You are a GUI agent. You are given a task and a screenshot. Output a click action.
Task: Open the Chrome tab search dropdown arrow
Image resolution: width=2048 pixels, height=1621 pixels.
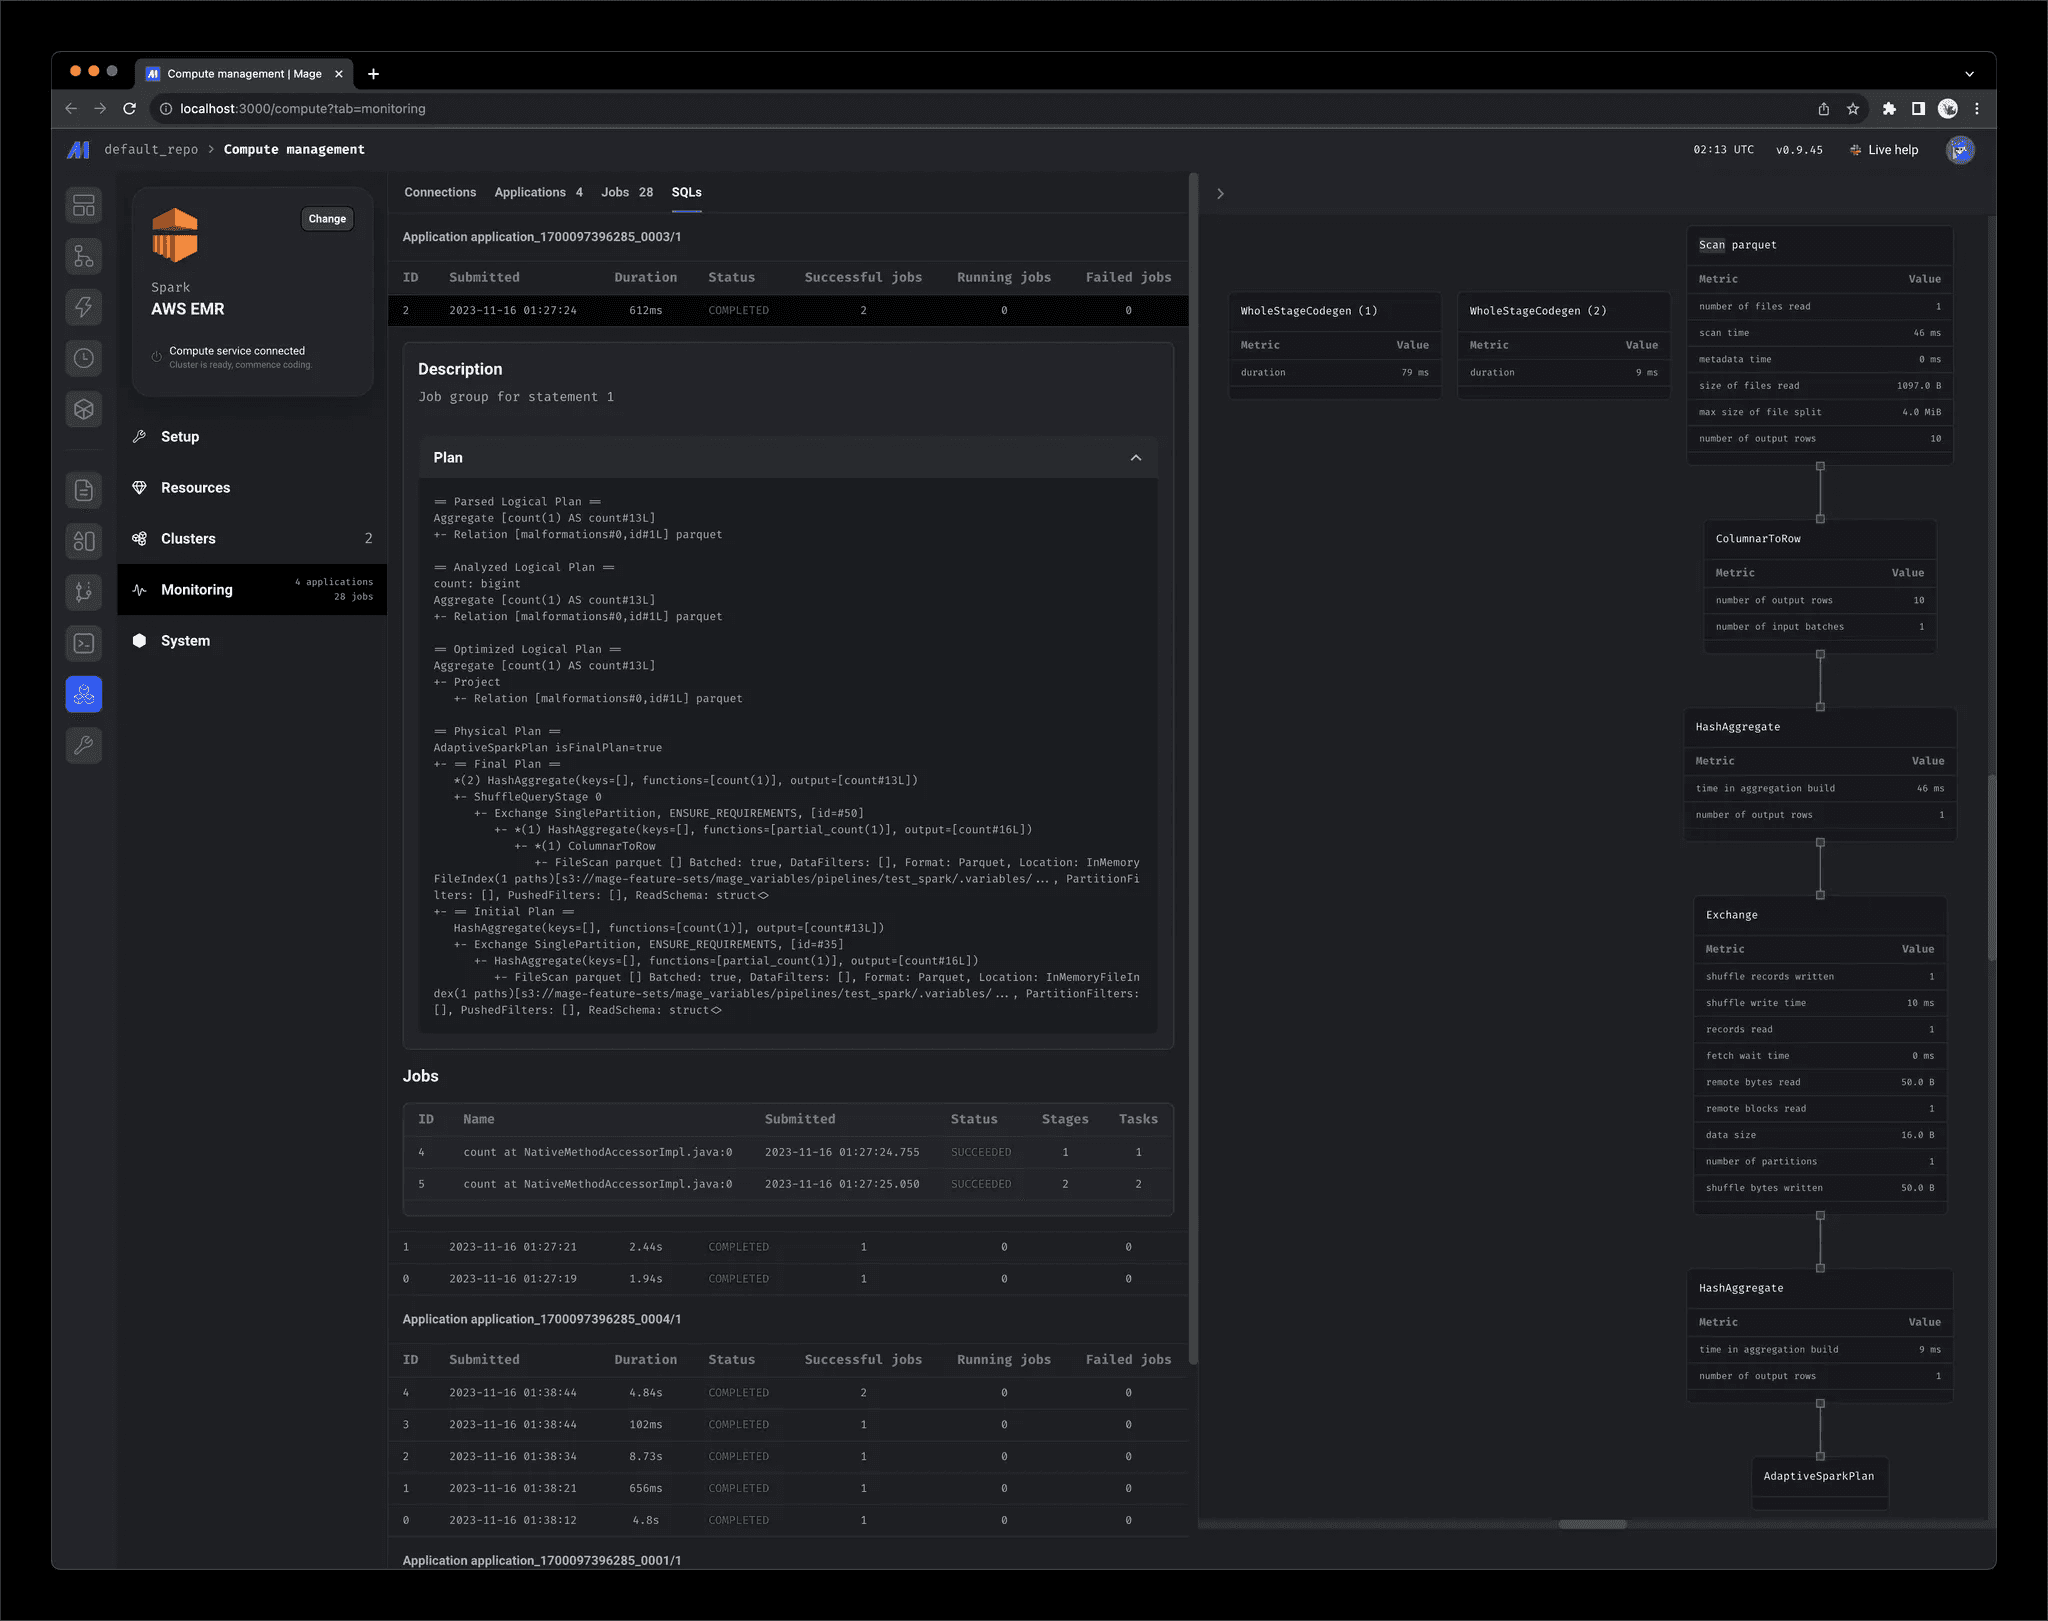coord(1969,74)
